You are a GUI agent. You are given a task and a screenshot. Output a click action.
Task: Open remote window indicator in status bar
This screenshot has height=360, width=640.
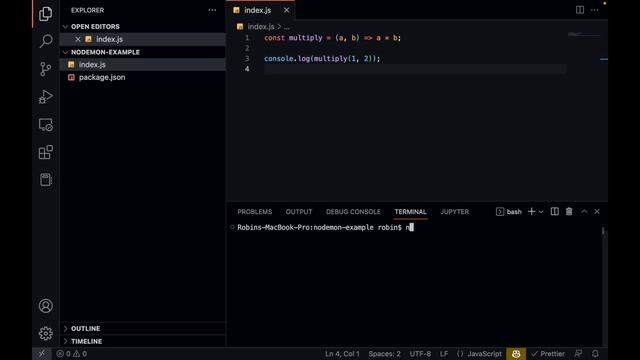click(x=42, y=353)
